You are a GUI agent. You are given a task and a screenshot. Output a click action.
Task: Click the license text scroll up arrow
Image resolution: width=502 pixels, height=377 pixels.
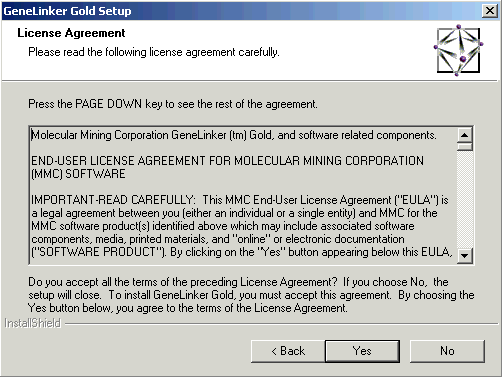pyautogui.click(x=465, y=135)
